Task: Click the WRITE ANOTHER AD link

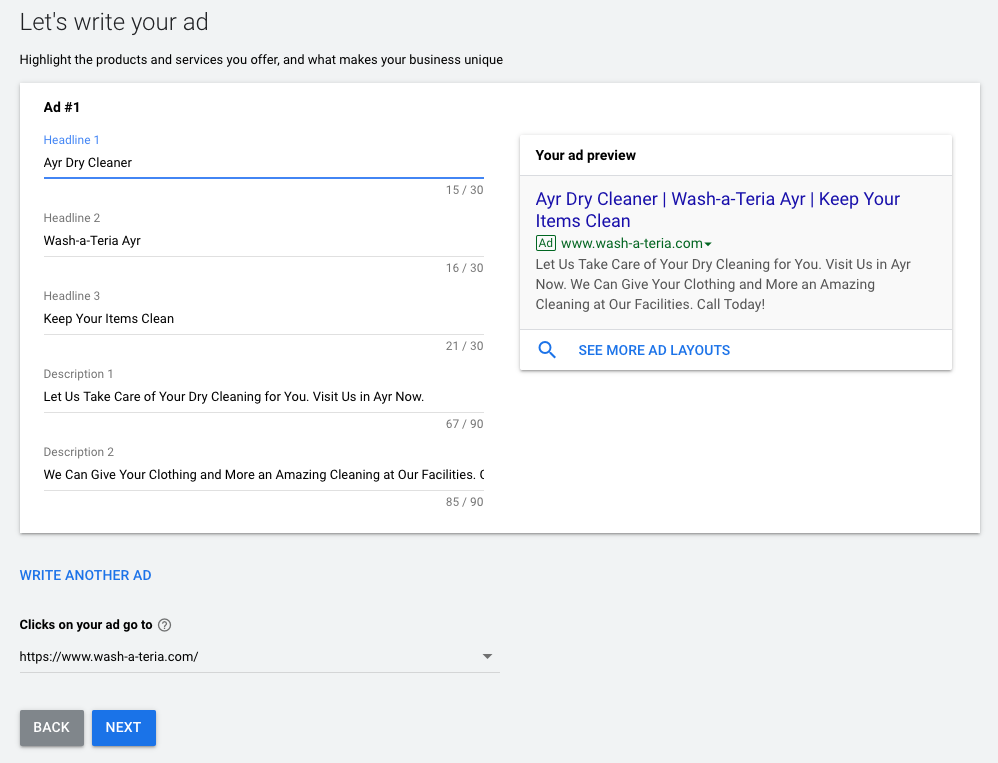Action: [x=86, y=575]
